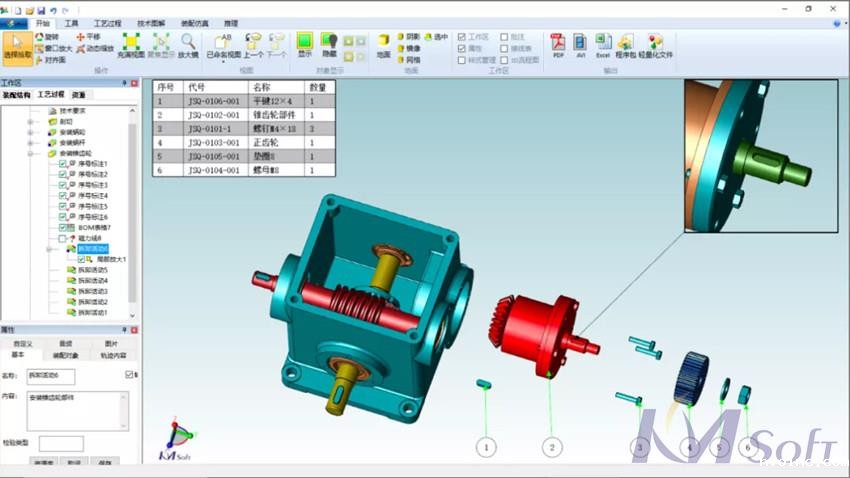
Task: Expand the 安装蜗轮 tree node
Action: (x=32, y=131)
